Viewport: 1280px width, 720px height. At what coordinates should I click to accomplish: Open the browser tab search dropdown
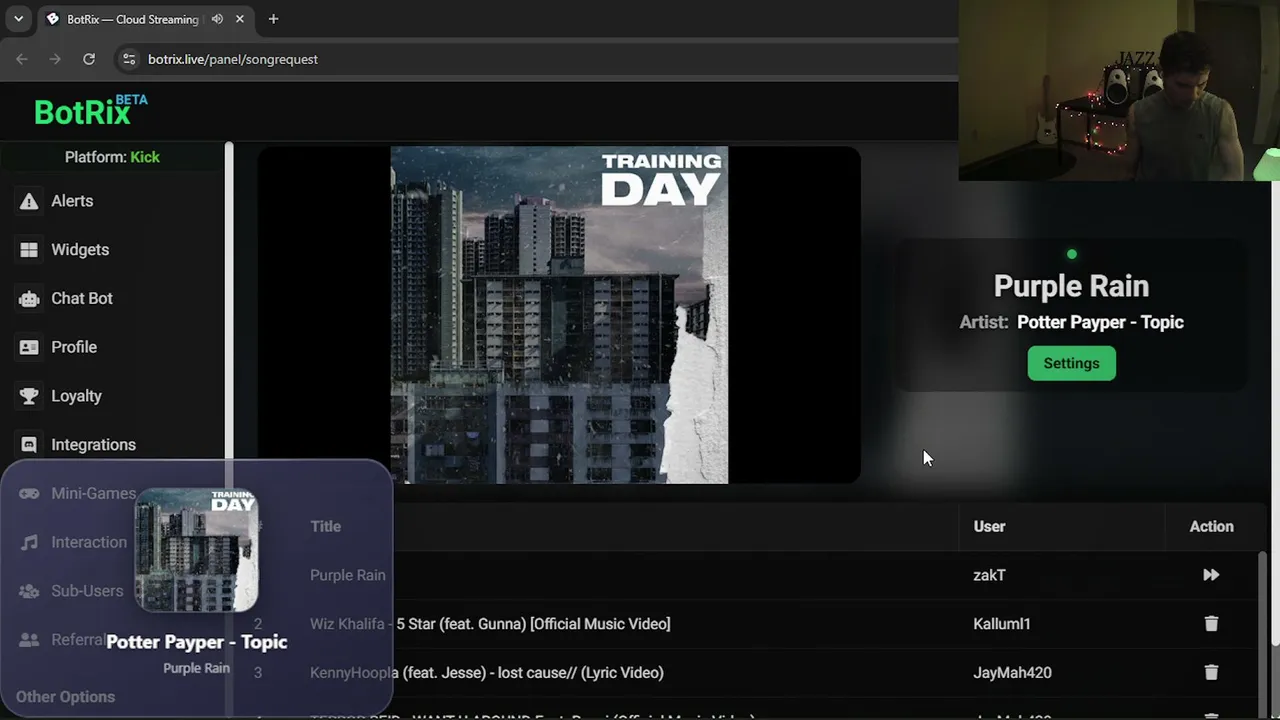[x=18, y=19]
